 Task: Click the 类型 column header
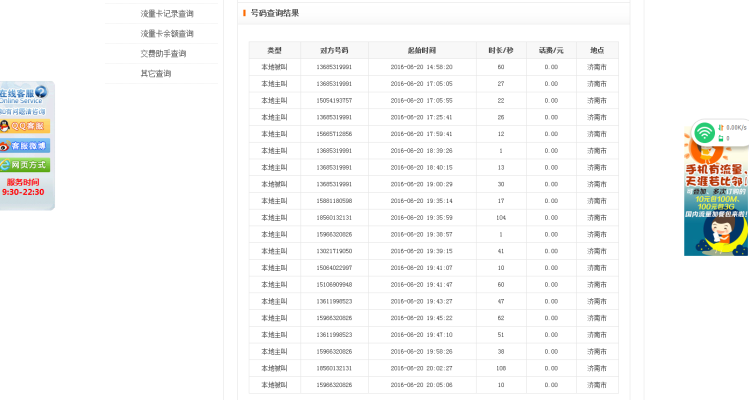point(274,50)
